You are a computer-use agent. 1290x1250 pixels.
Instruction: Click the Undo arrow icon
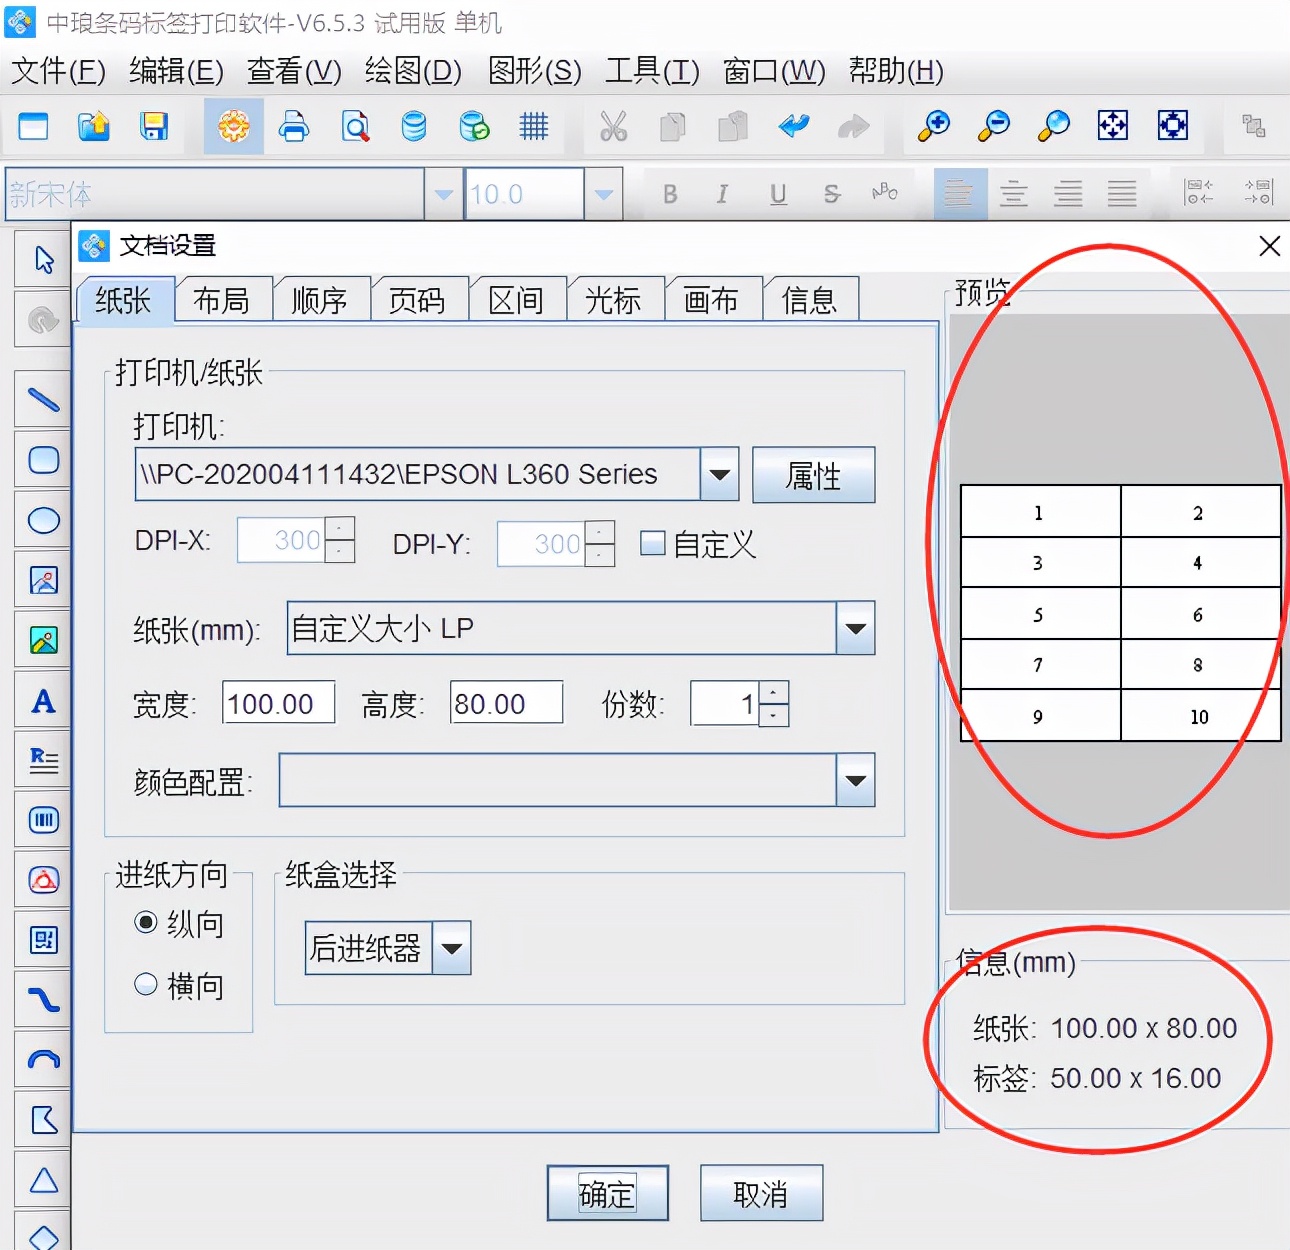(794, 126)
